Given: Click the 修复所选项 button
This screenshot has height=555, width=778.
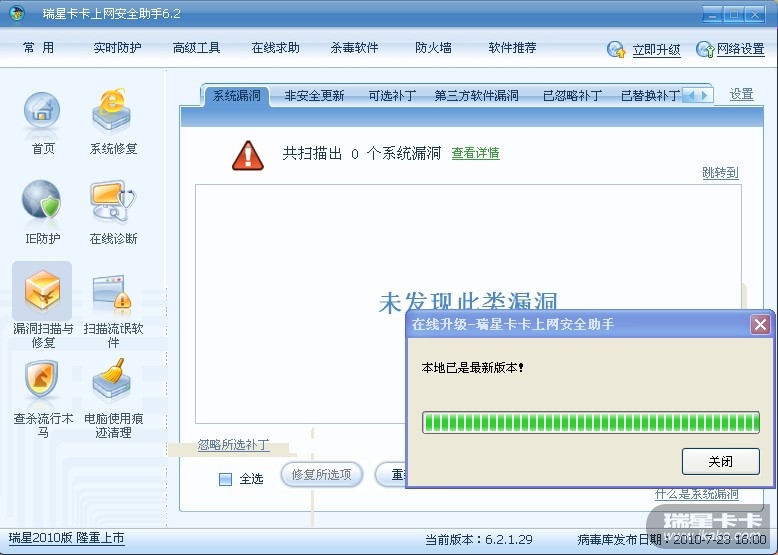Looking at the screenshot, I should (x=322, y=475).
